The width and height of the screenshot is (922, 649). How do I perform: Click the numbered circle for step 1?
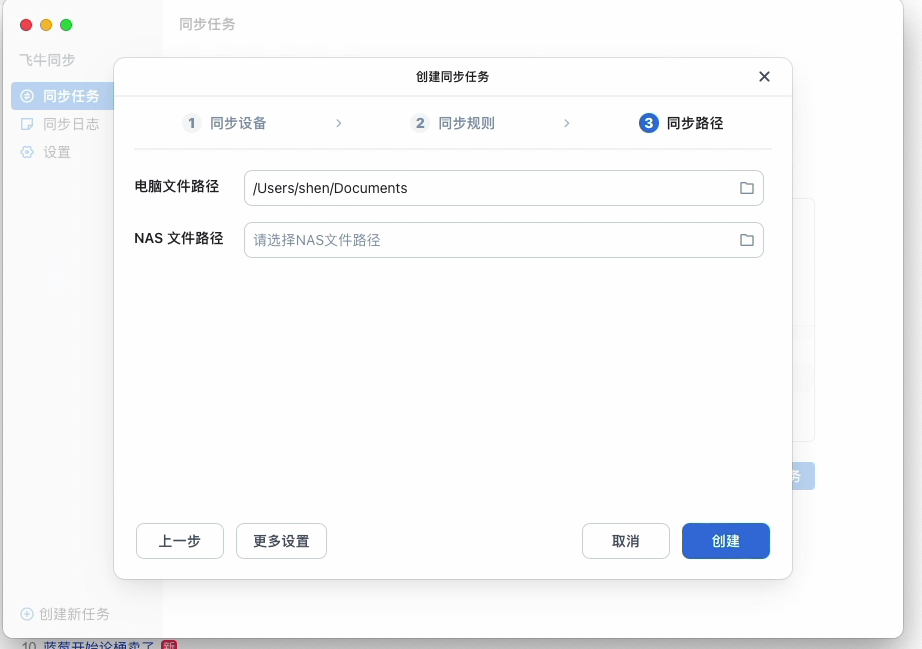click(x=190, y=123)
